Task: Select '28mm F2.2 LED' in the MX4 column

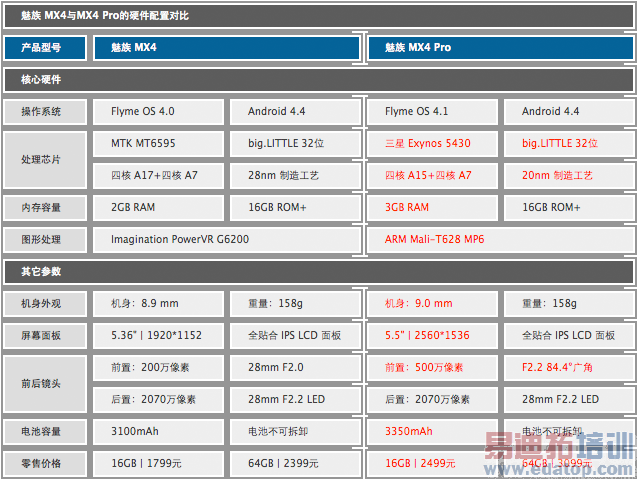Action: (x=295, y=399)
